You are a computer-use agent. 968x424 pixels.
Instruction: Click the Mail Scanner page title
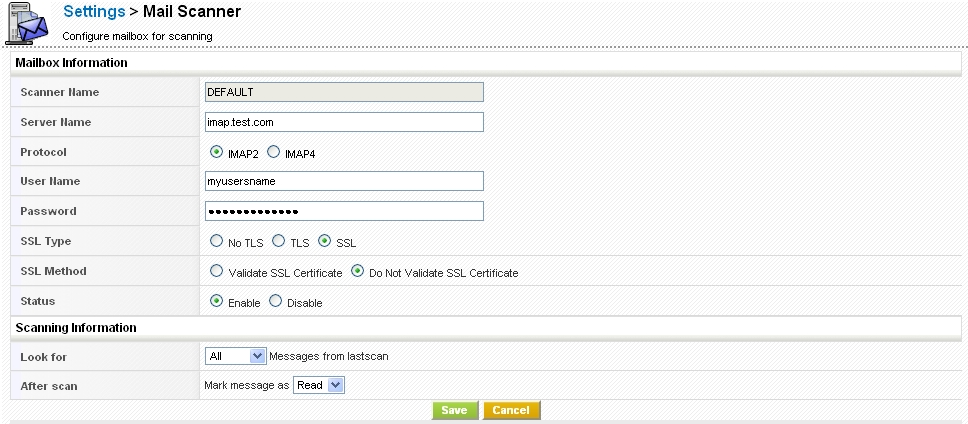[x=192, y=12]
